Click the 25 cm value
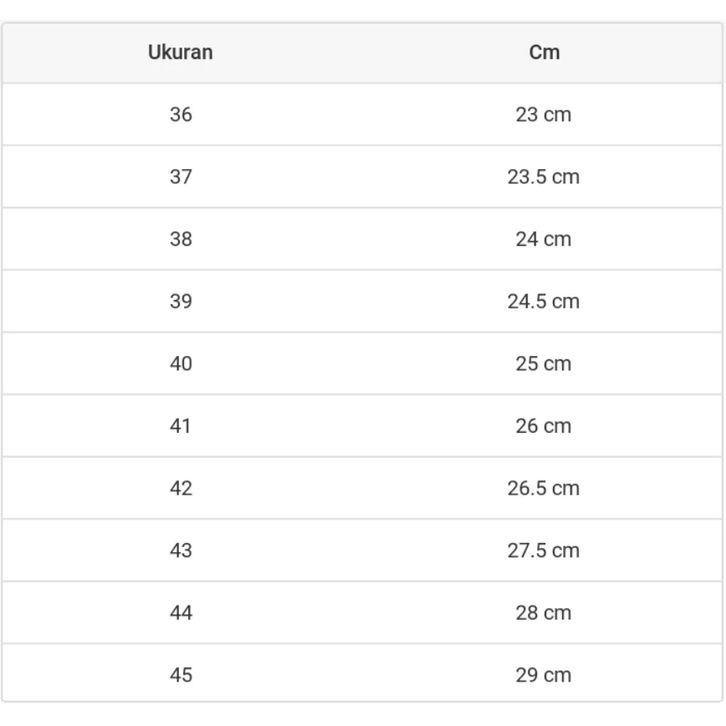Viewport: 726px width, 726px height. click(x=543, y=364)
